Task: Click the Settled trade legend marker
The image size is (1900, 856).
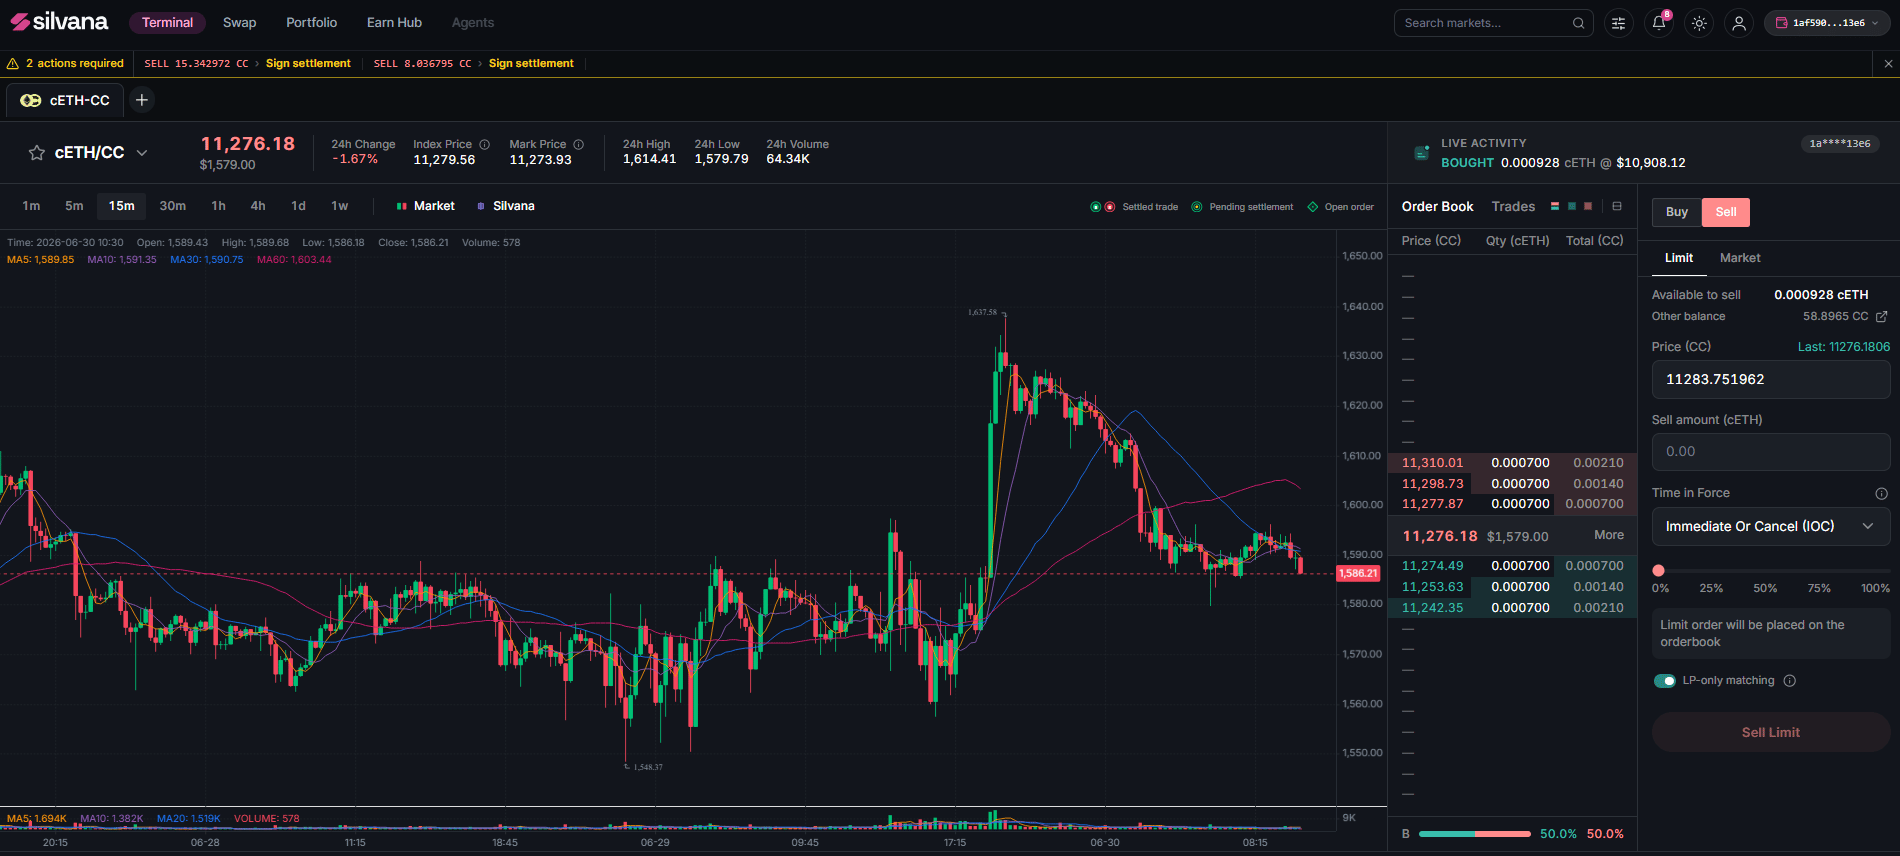Action: coord(1102,207)
